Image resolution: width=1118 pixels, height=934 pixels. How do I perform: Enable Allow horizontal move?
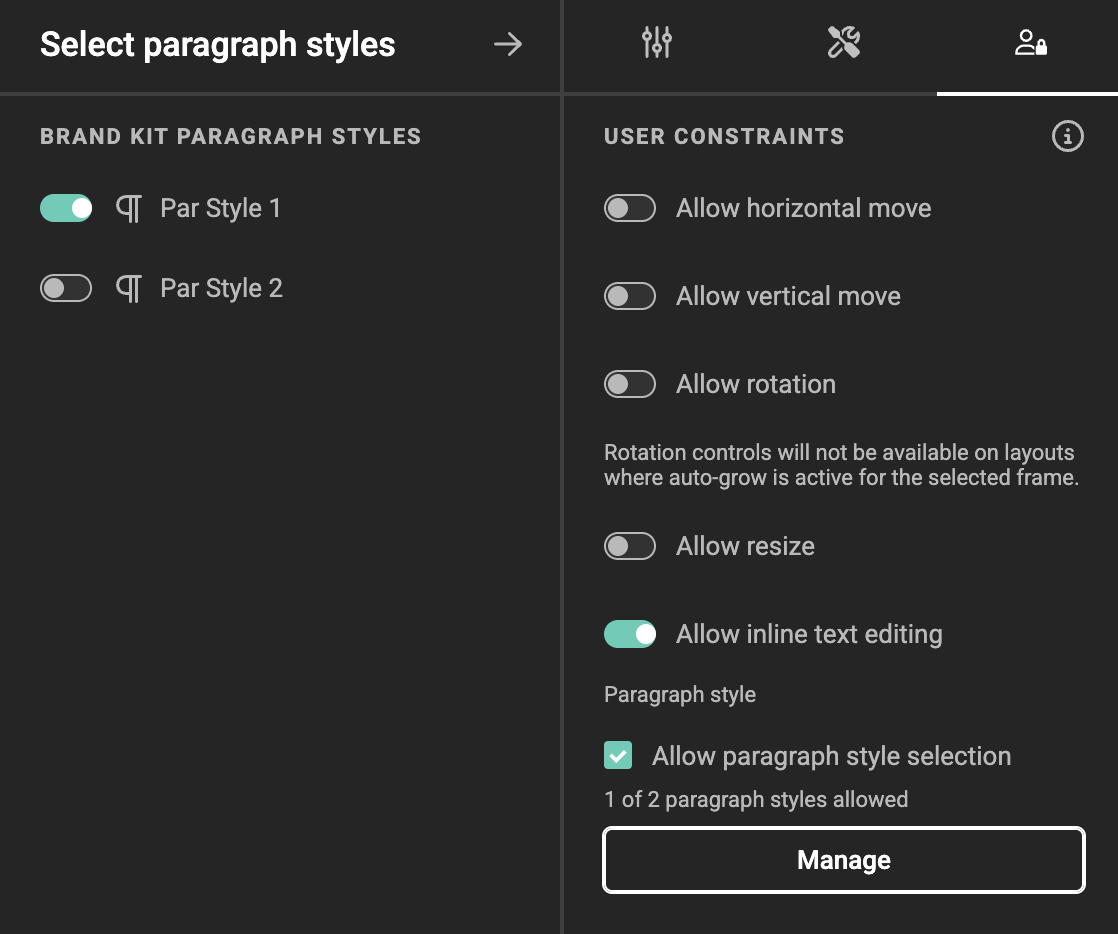click(630, 208)
